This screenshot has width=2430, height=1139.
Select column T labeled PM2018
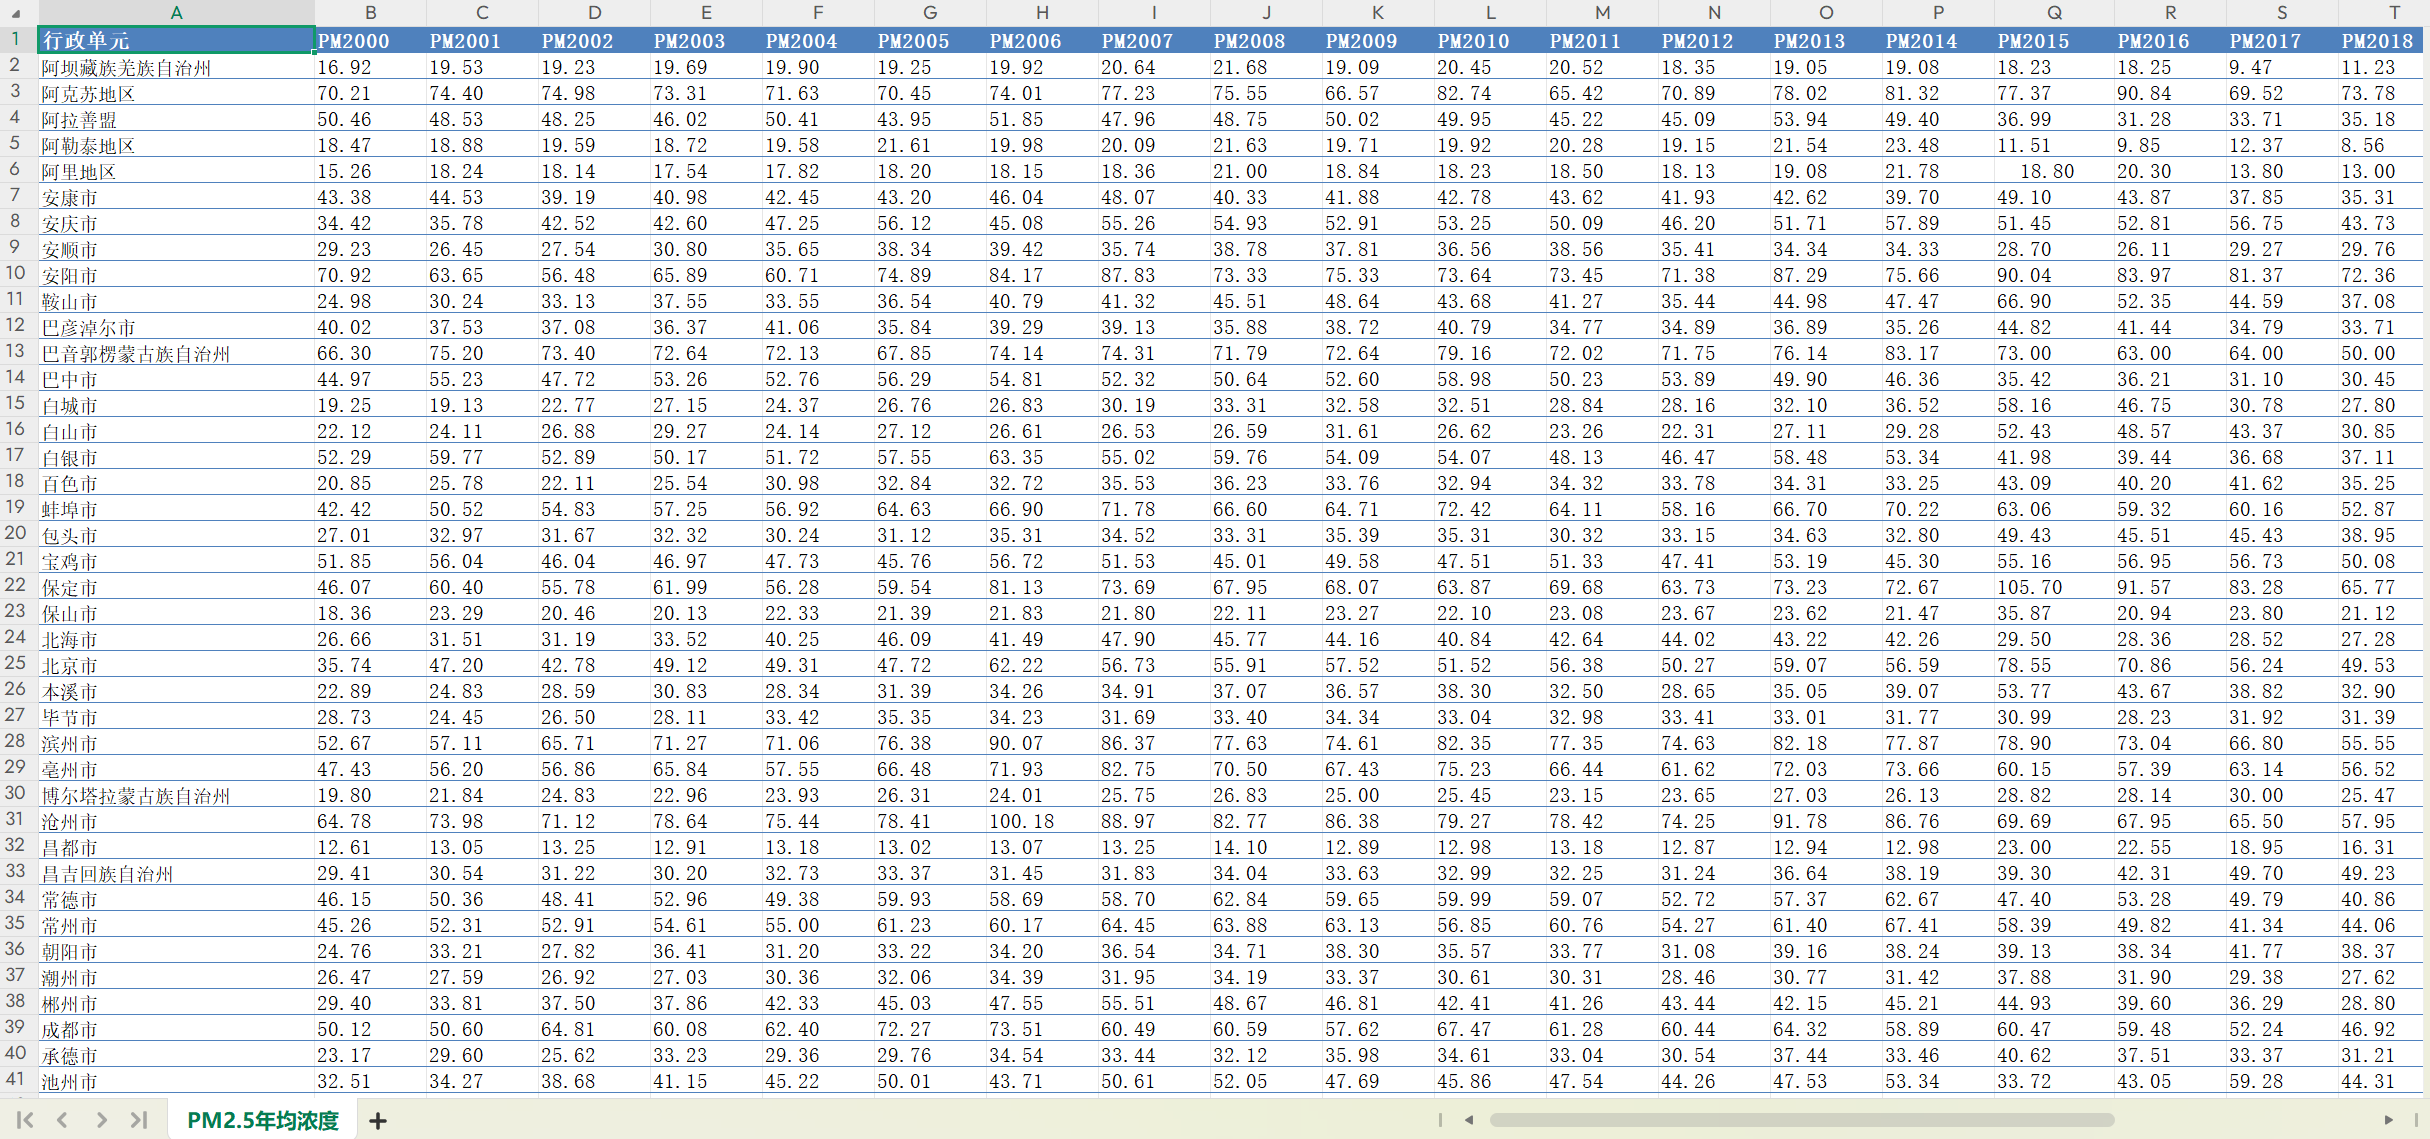[x=2395, y=13]
